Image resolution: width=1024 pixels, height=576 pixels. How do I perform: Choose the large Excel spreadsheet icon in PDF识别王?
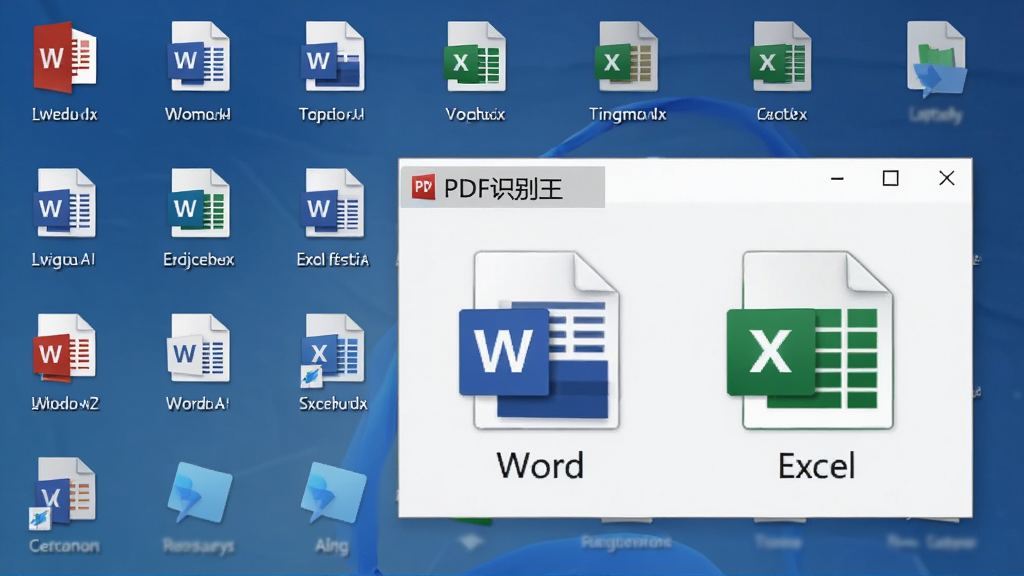tap(810, 340)
